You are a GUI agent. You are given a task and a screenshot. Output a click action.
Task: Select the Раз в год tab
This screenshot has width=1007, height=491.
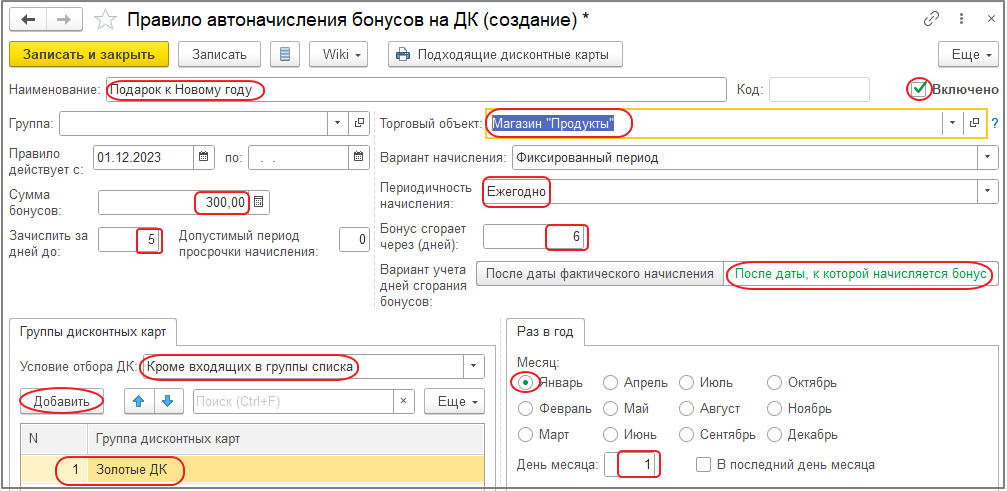tap(546, 331)
